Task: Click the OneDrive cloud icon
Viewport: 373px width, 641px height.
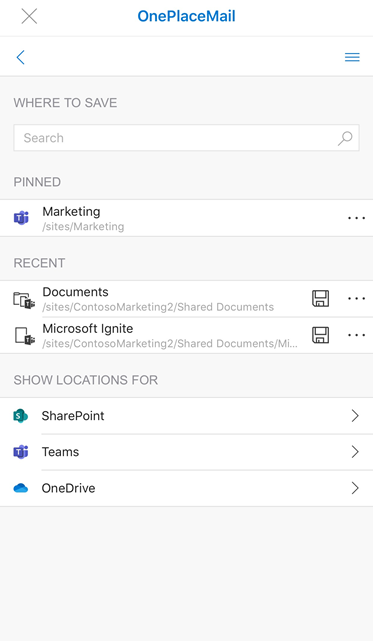Action: [20, 488]
